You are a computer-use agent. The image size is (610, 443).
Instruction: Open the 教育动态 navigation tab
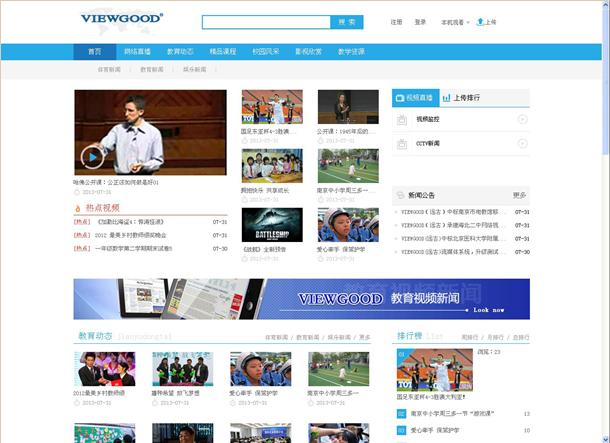click(x=180, y=52)
